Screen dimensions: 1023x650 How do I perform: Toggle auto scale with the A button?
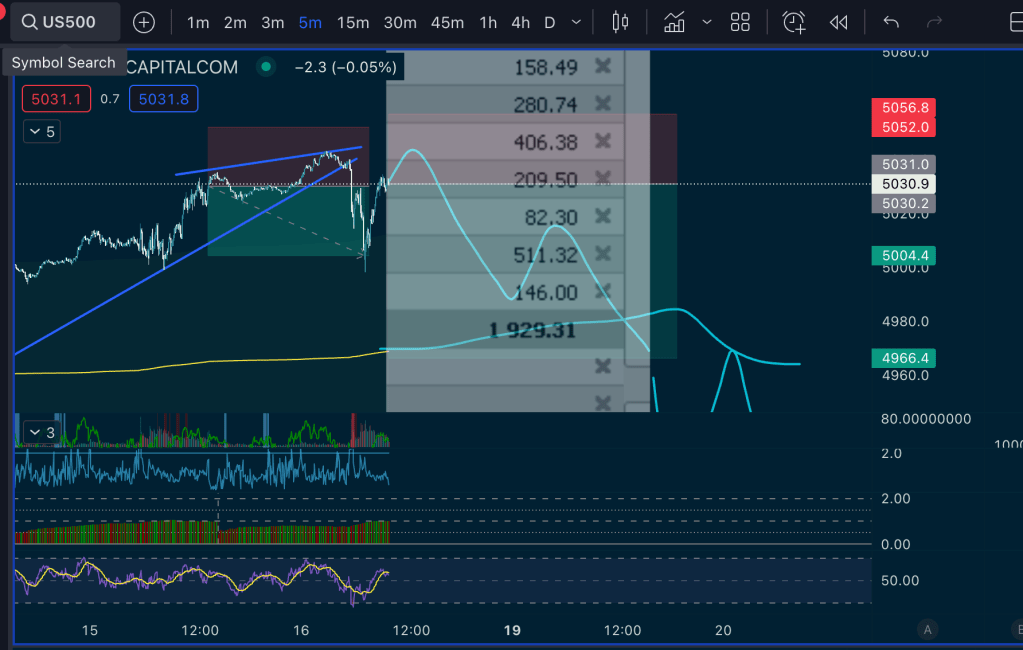click(928, 629)
